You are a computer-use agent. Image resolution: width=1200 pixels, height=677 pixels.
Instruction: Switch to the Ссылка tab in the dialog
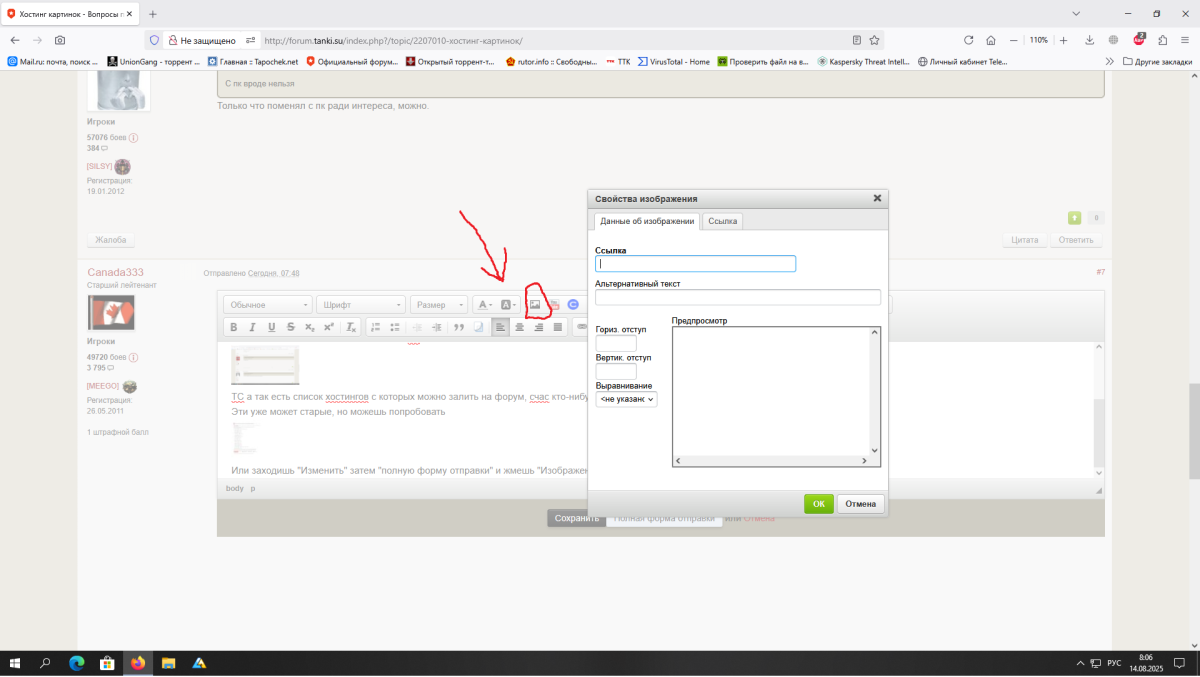[x=722, y=221]
